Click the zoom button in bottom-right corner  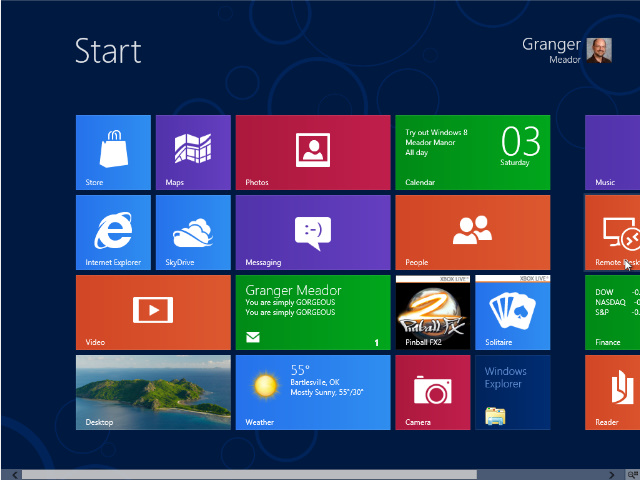point(631,474)
